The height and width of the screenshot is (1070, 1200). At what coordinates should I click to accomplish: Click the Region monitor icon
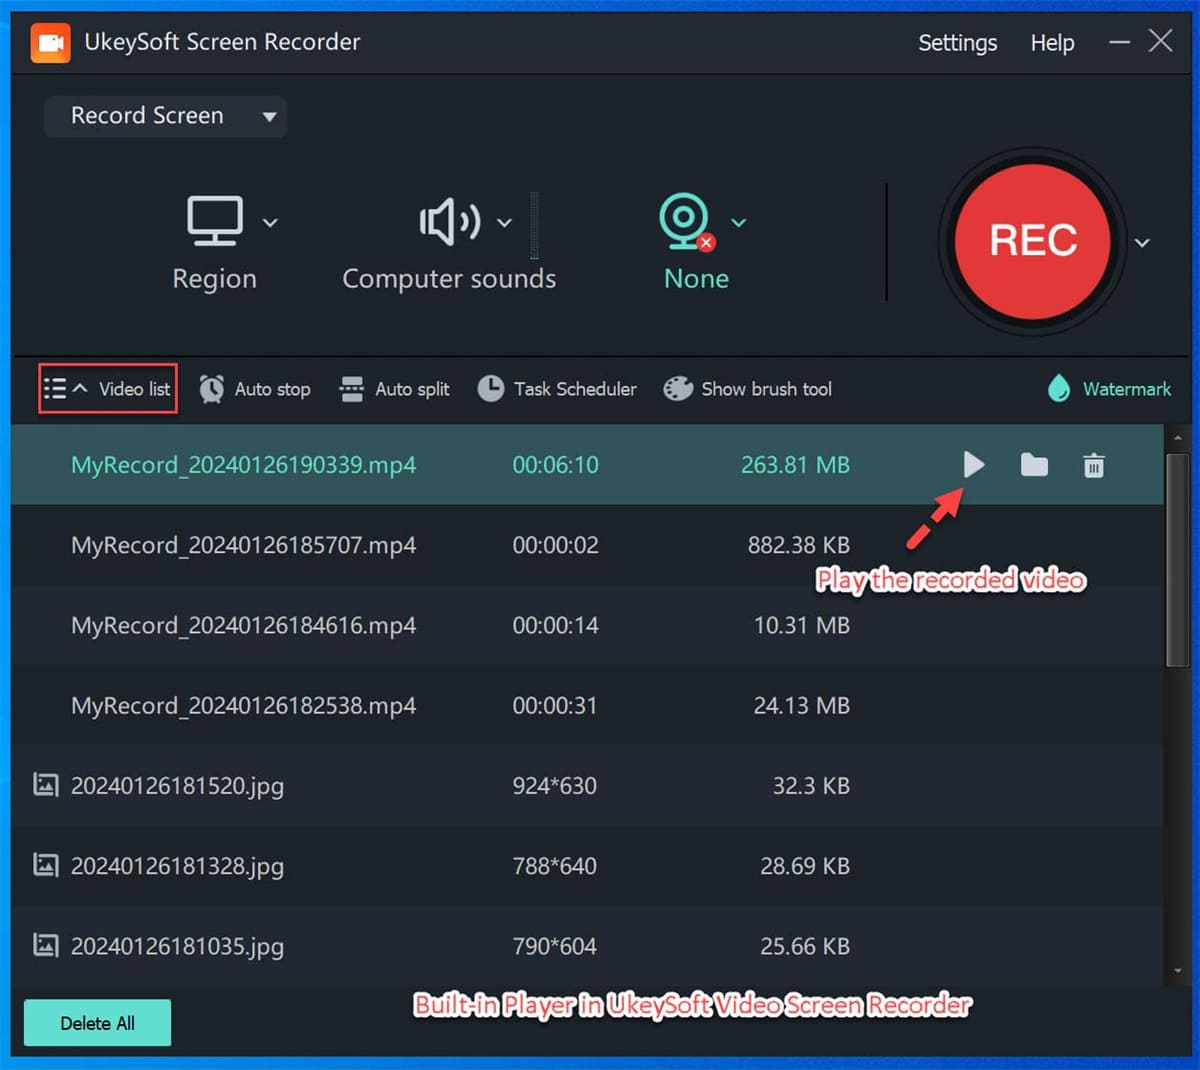click(215, 221)
